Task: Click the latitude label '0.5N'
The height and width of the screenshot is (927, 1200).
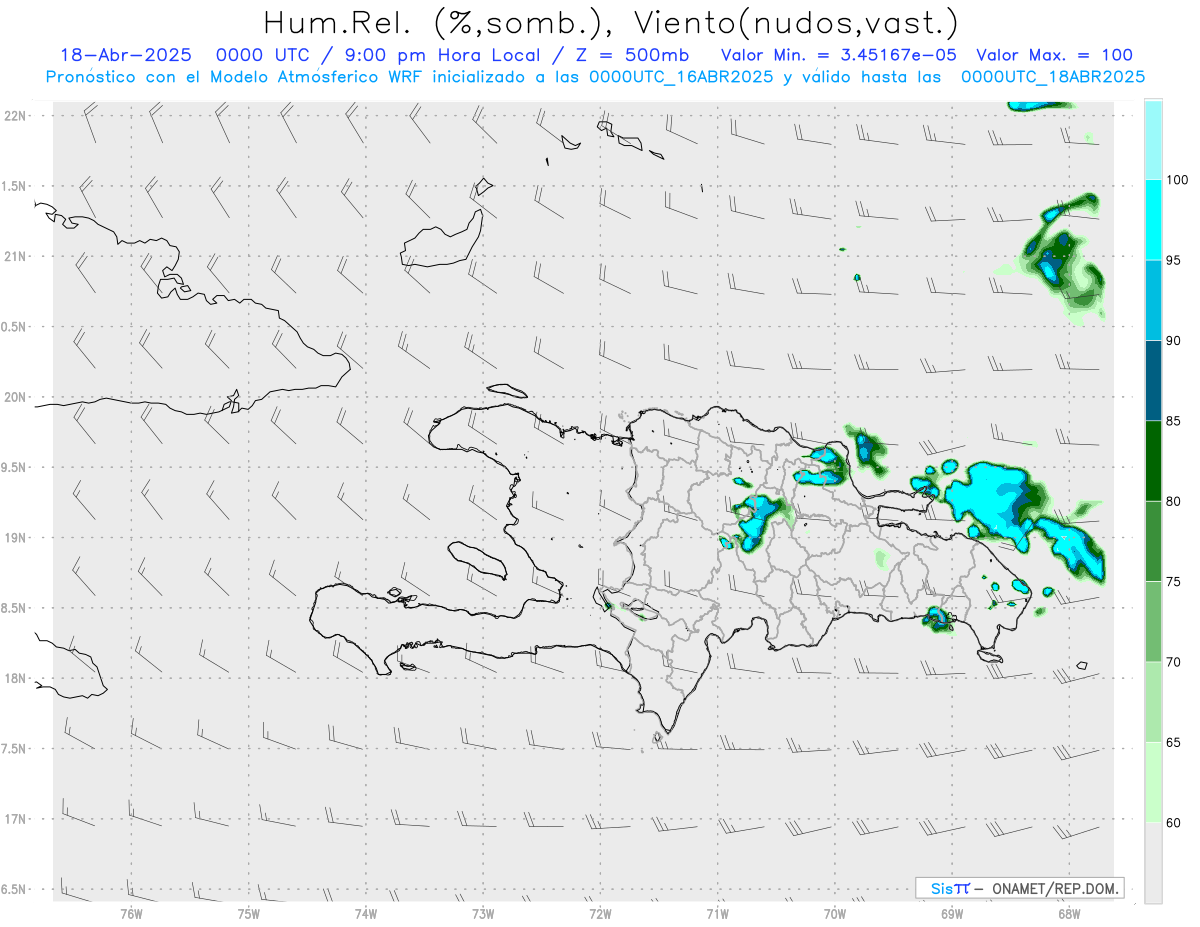Action: point(15,327)
